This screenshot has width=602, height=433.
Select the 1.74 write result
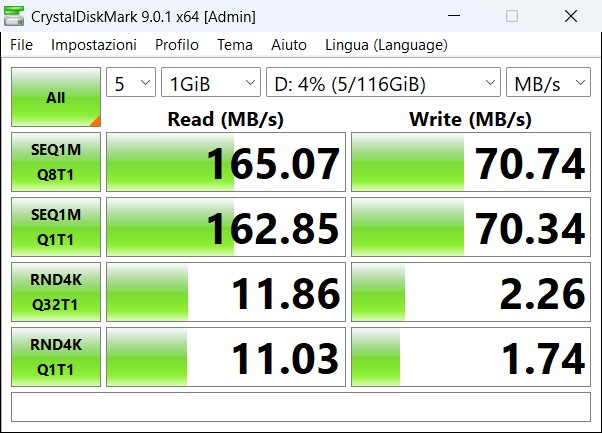point(471,357)
